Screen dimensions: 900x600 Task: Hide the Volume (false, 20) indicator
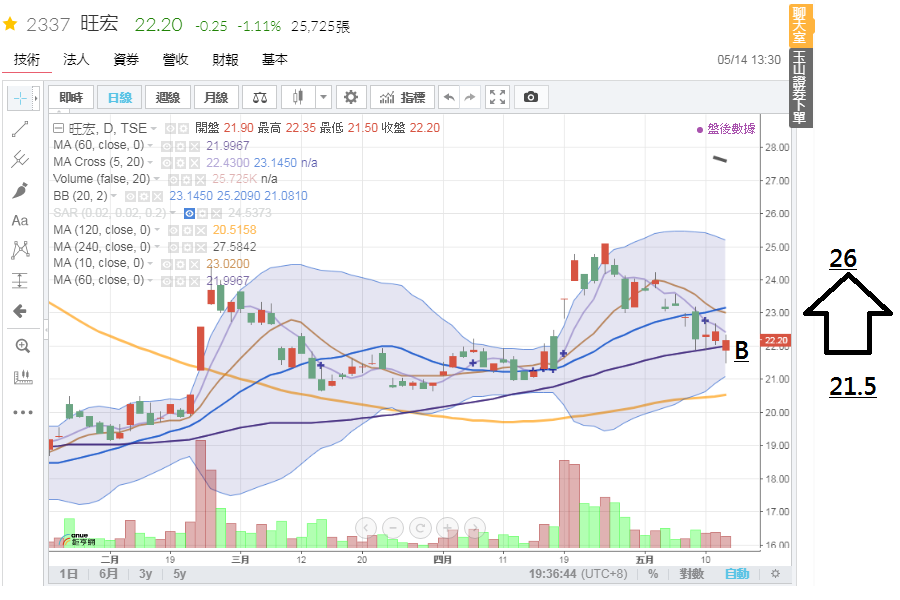pyautogui.click(x=174, y=180)
